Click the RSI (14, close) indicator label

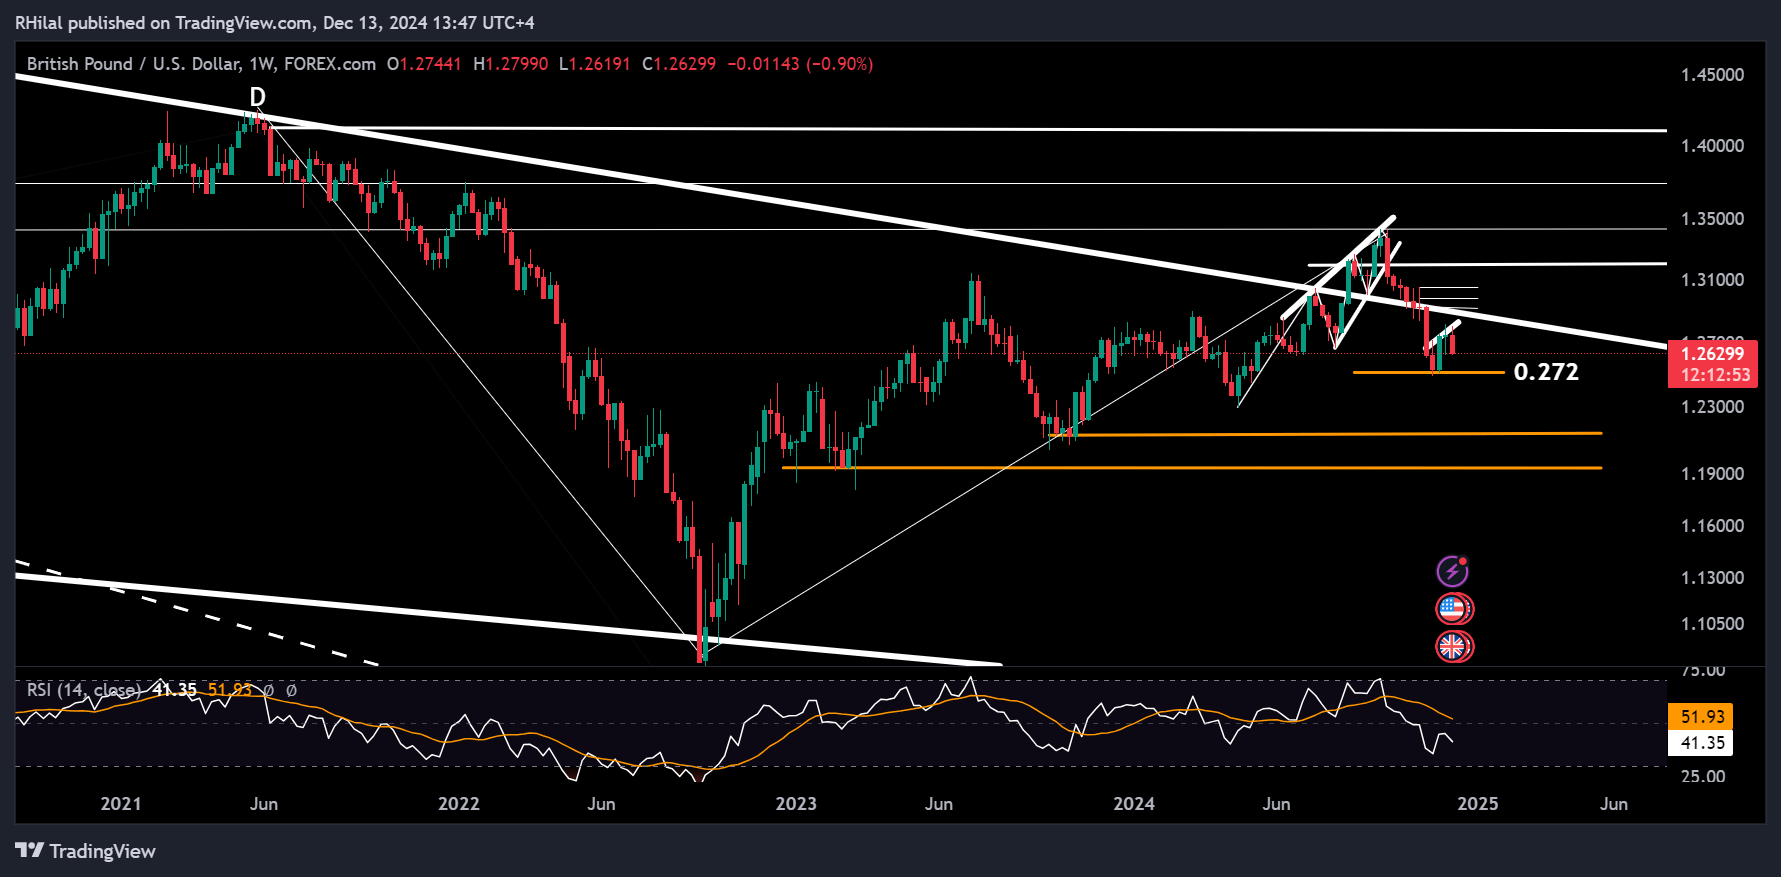pyautogui.click(x=84, y=690)
